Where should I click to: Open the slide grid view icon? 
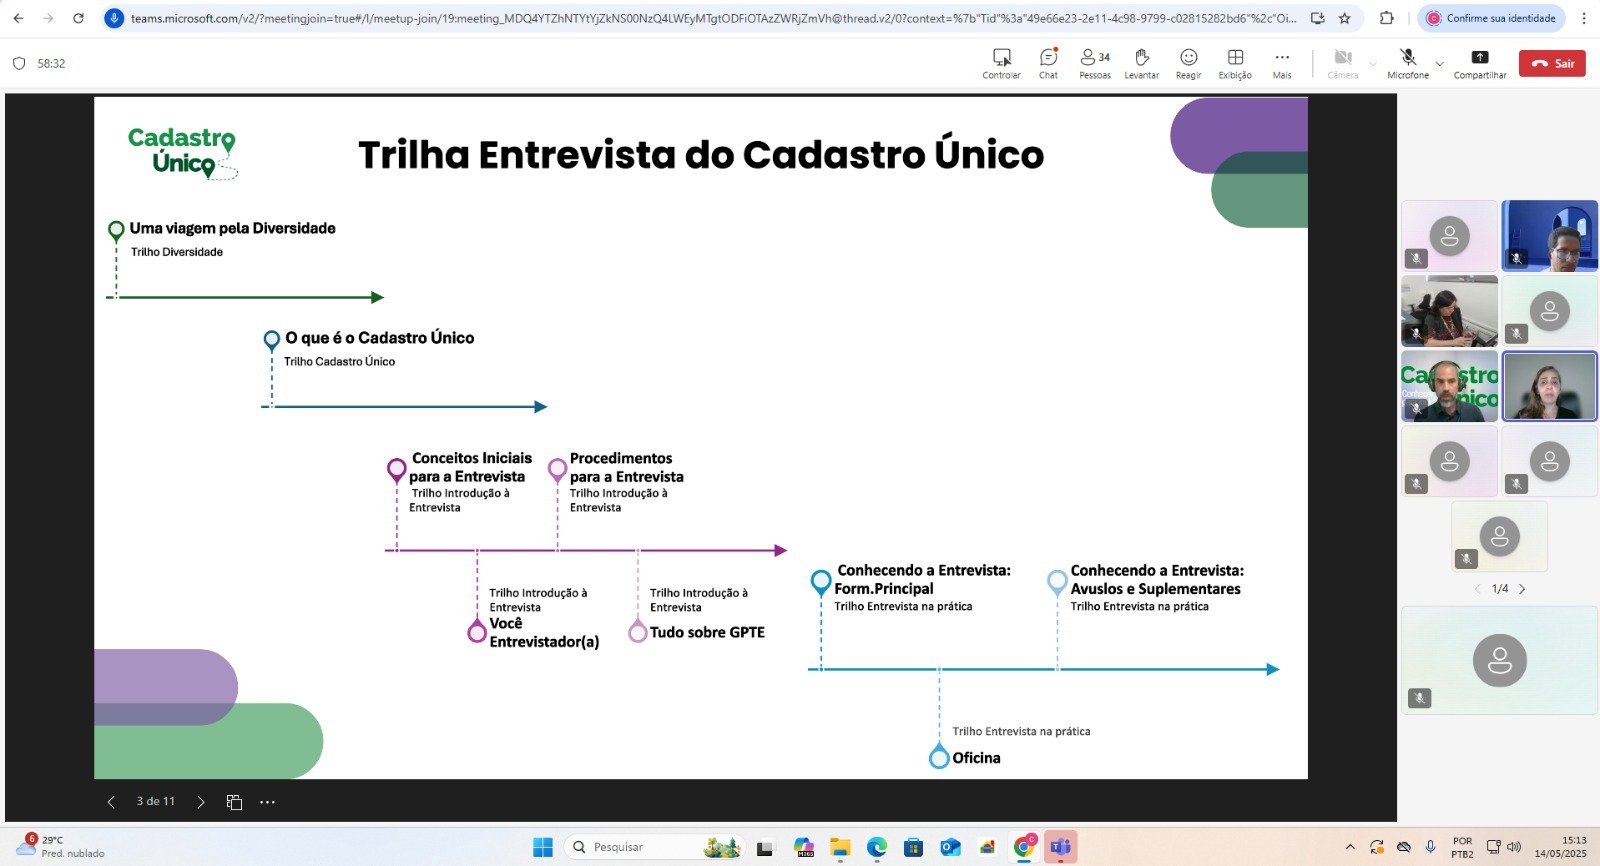(234, 802)
